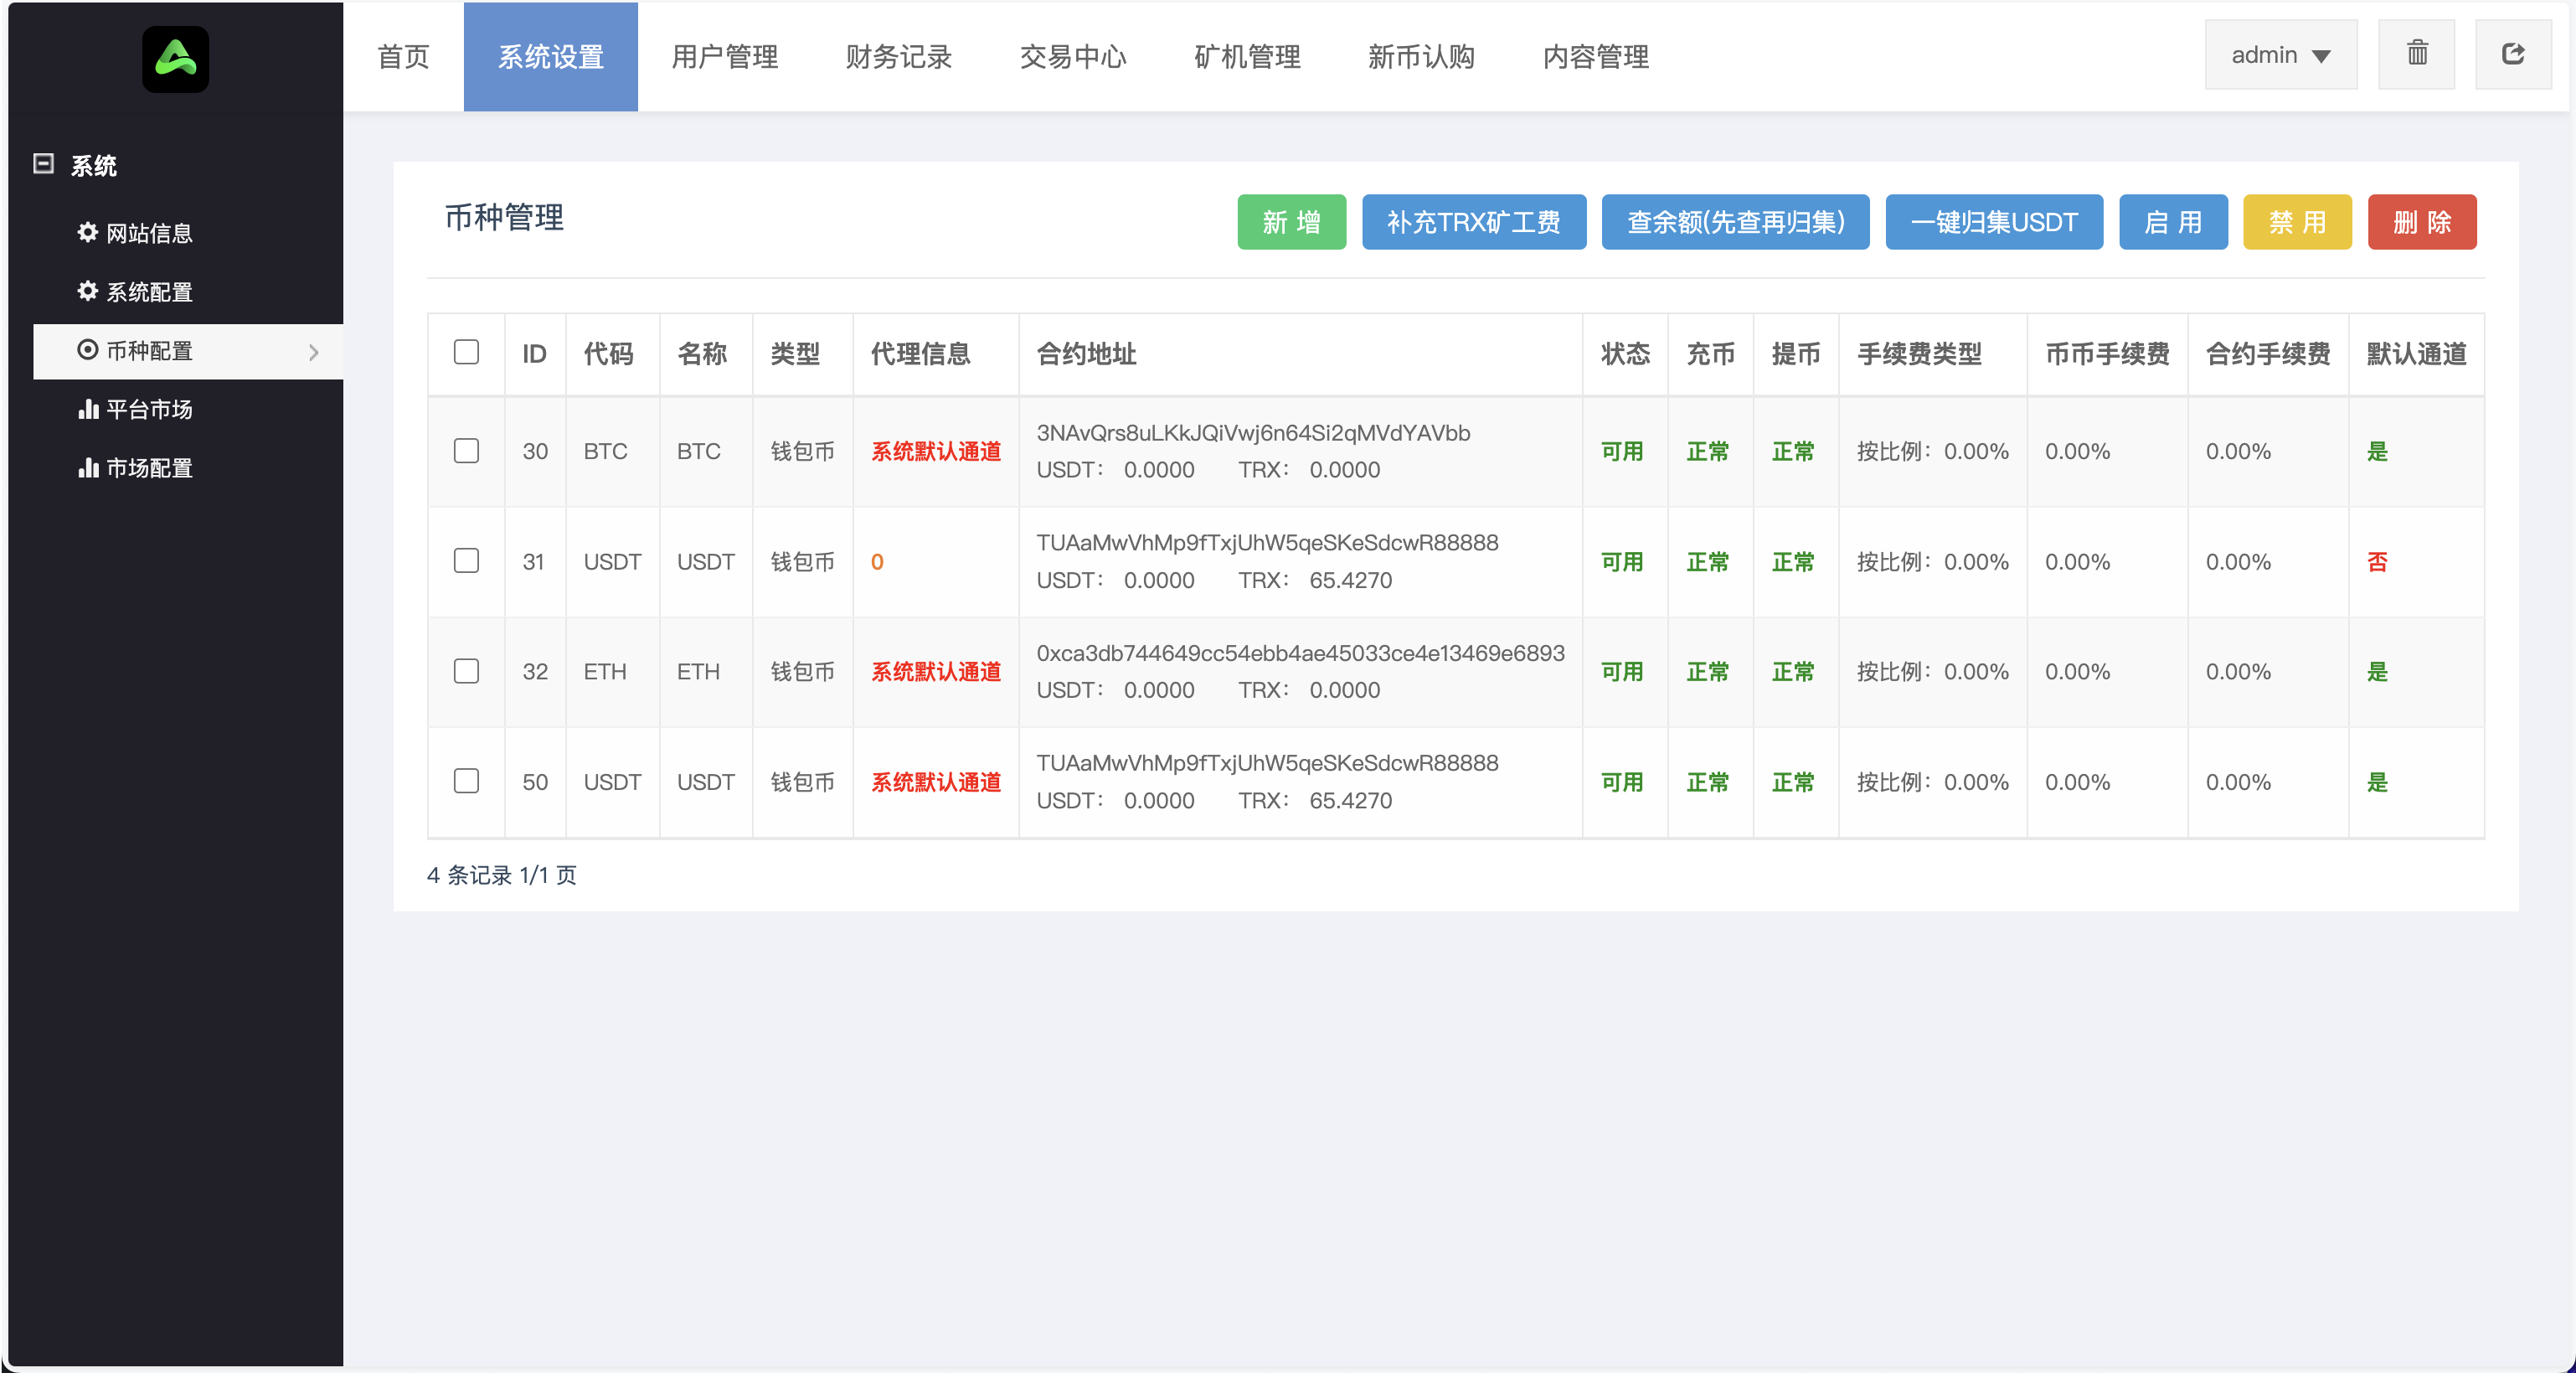Click the chart icon beside 市场配置

88,468
